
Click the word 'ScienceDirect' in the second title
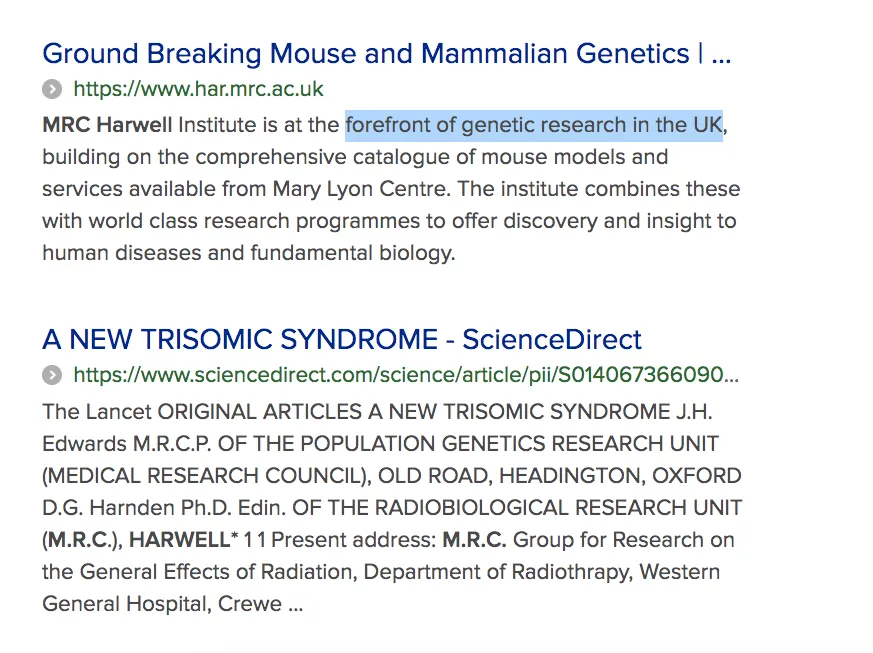pos(552,340)
